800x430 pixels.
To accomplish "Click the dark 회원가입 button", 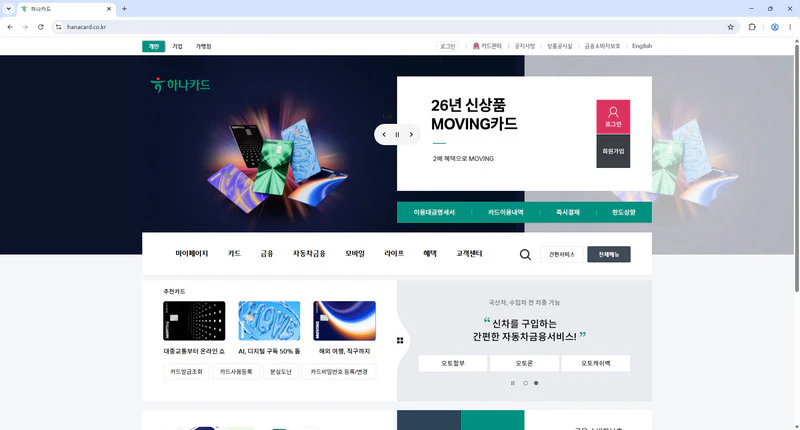I will tap(613, 151).
